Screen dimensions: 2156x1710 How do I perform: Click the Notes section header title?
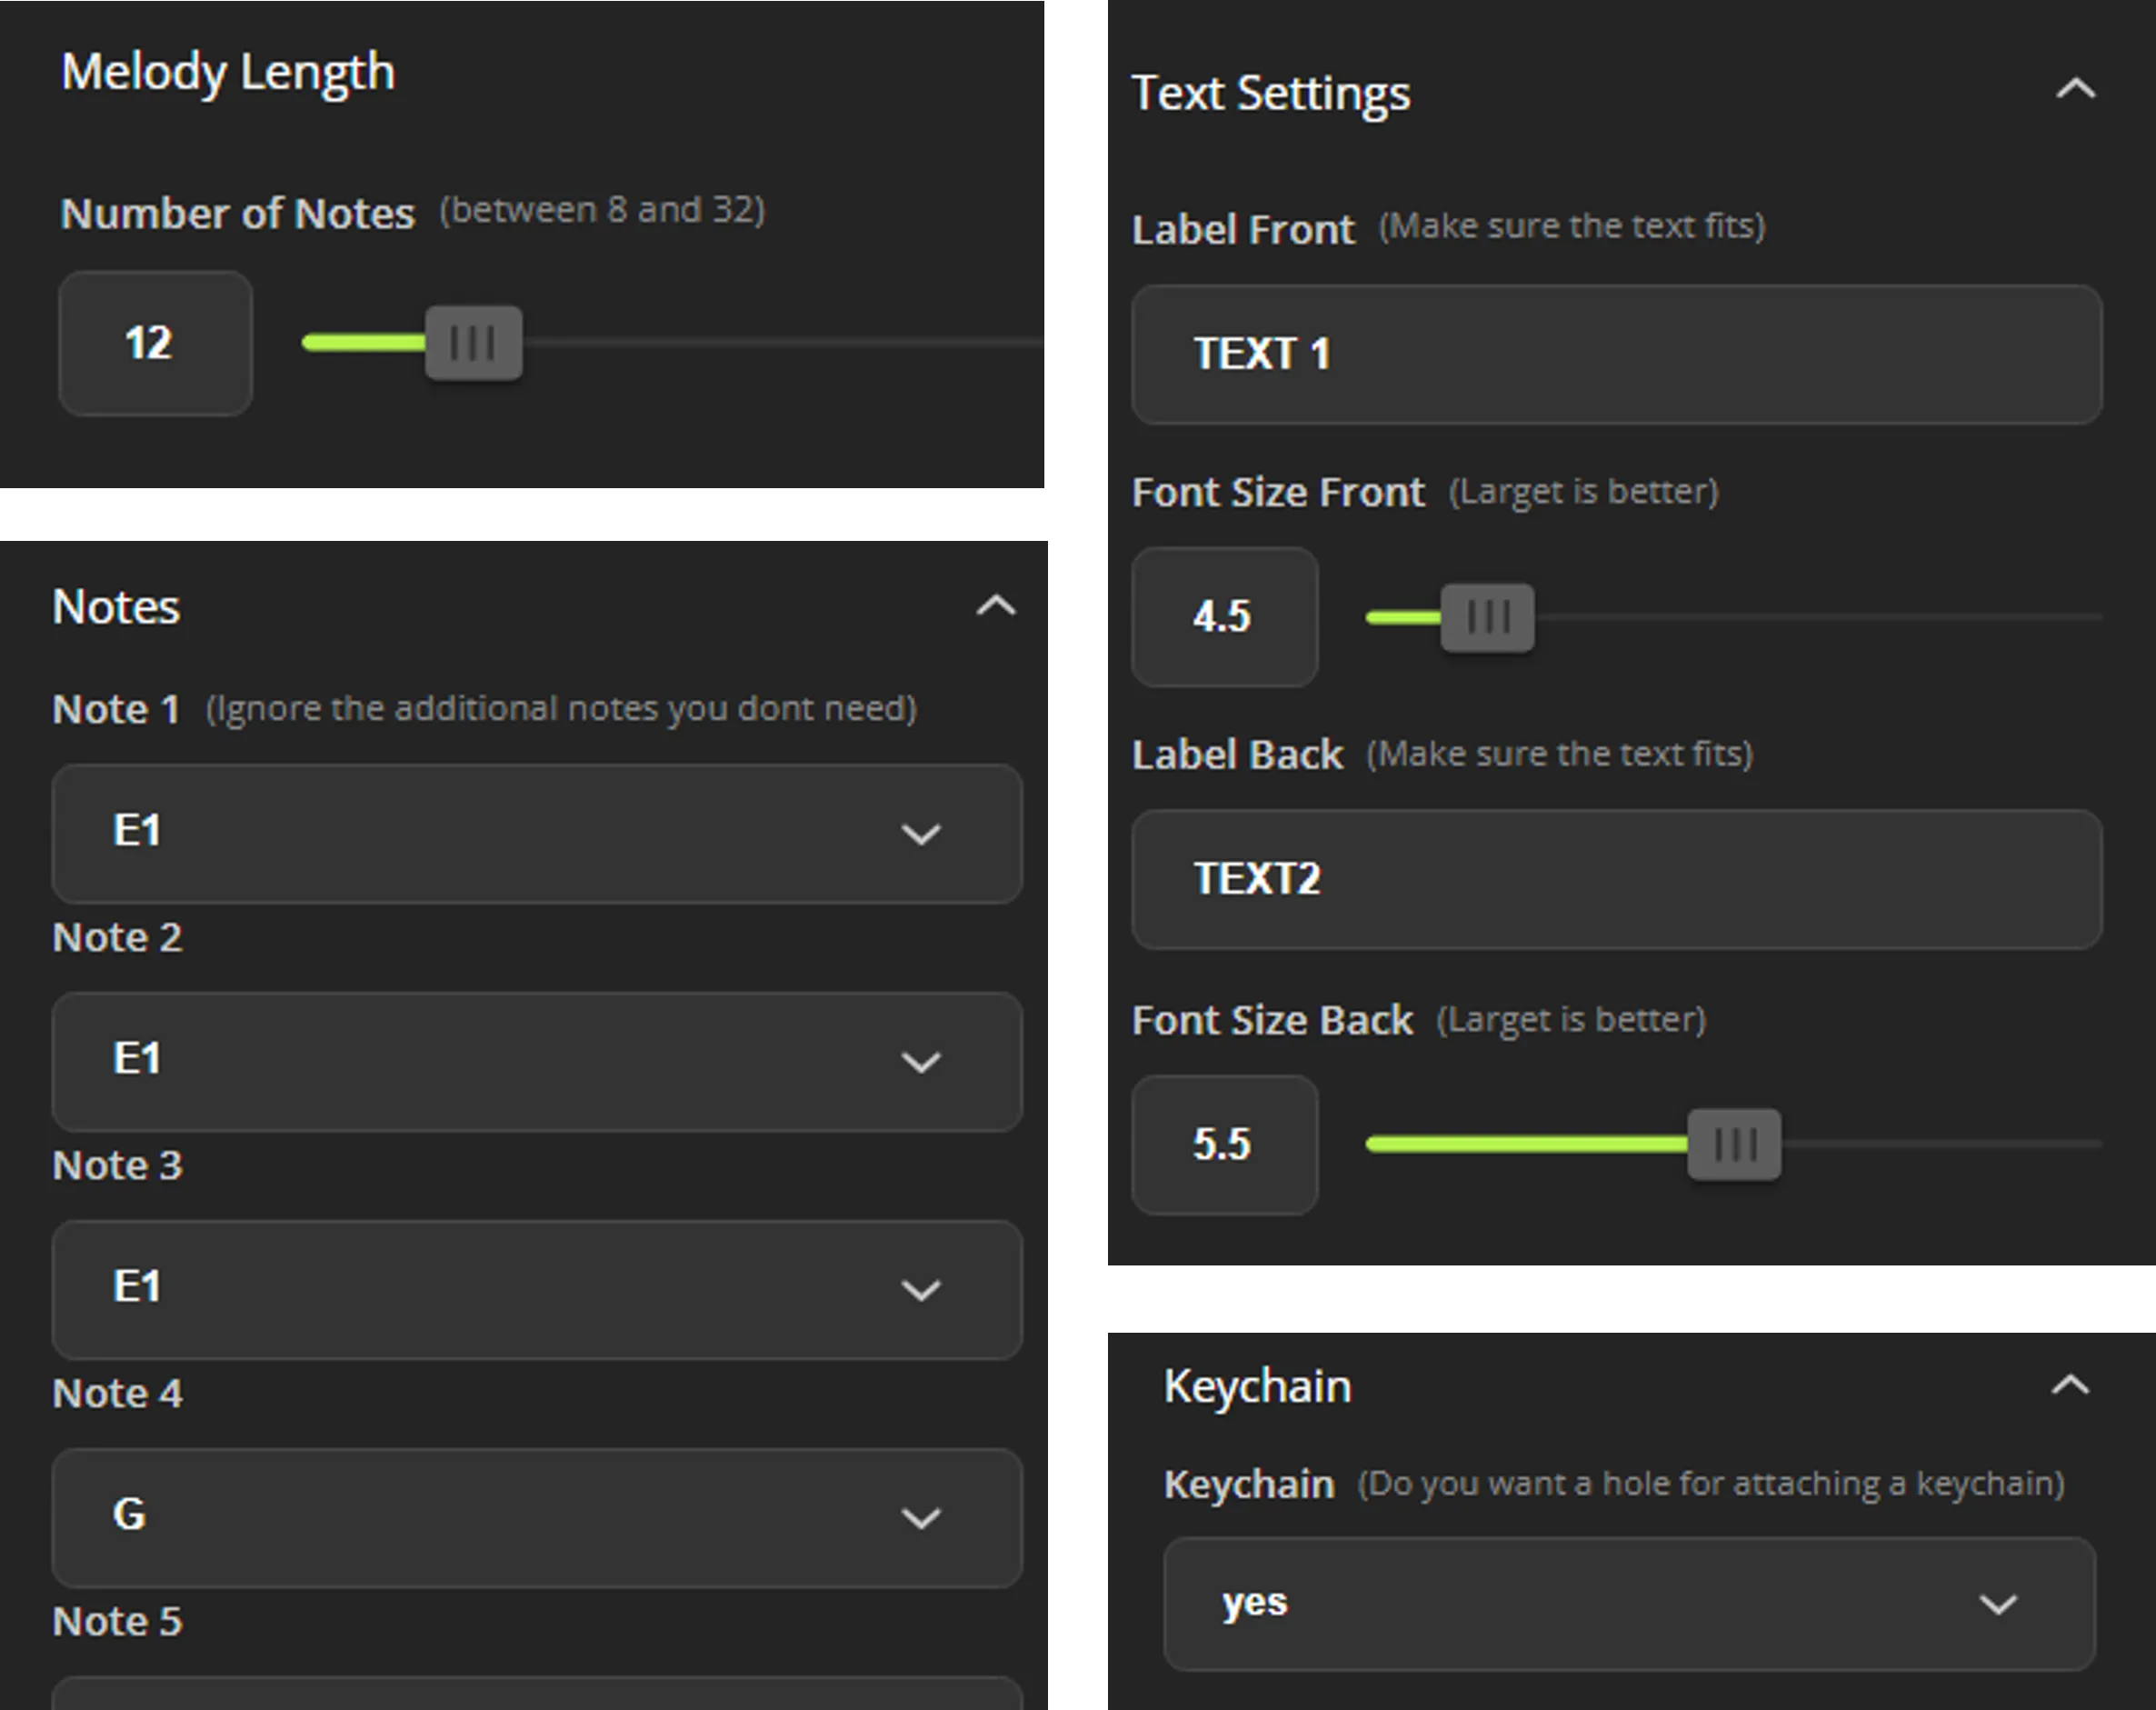click(x=116, y=607)
